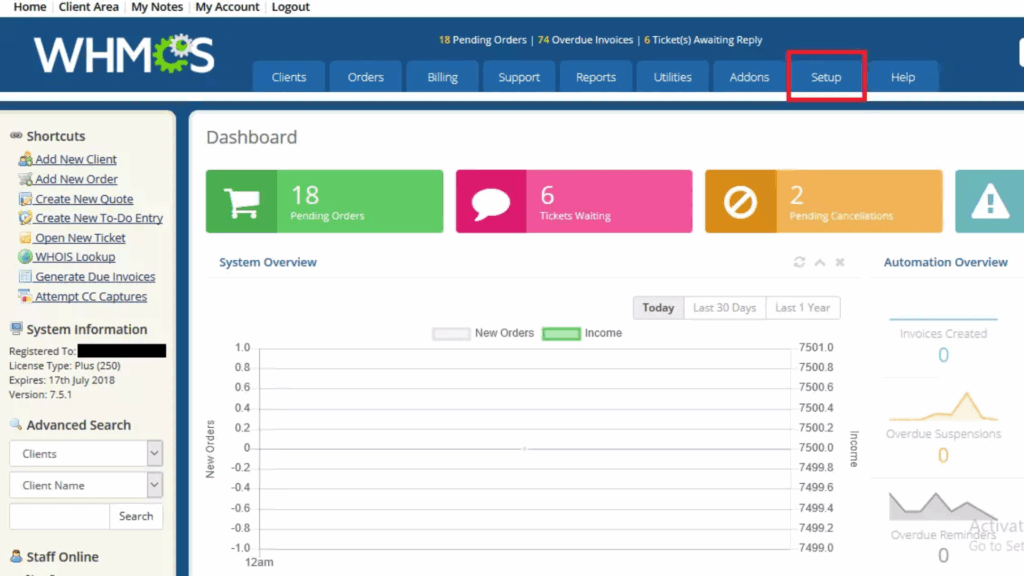Collapse the System Overview widget with chevron

click(820, 262)
